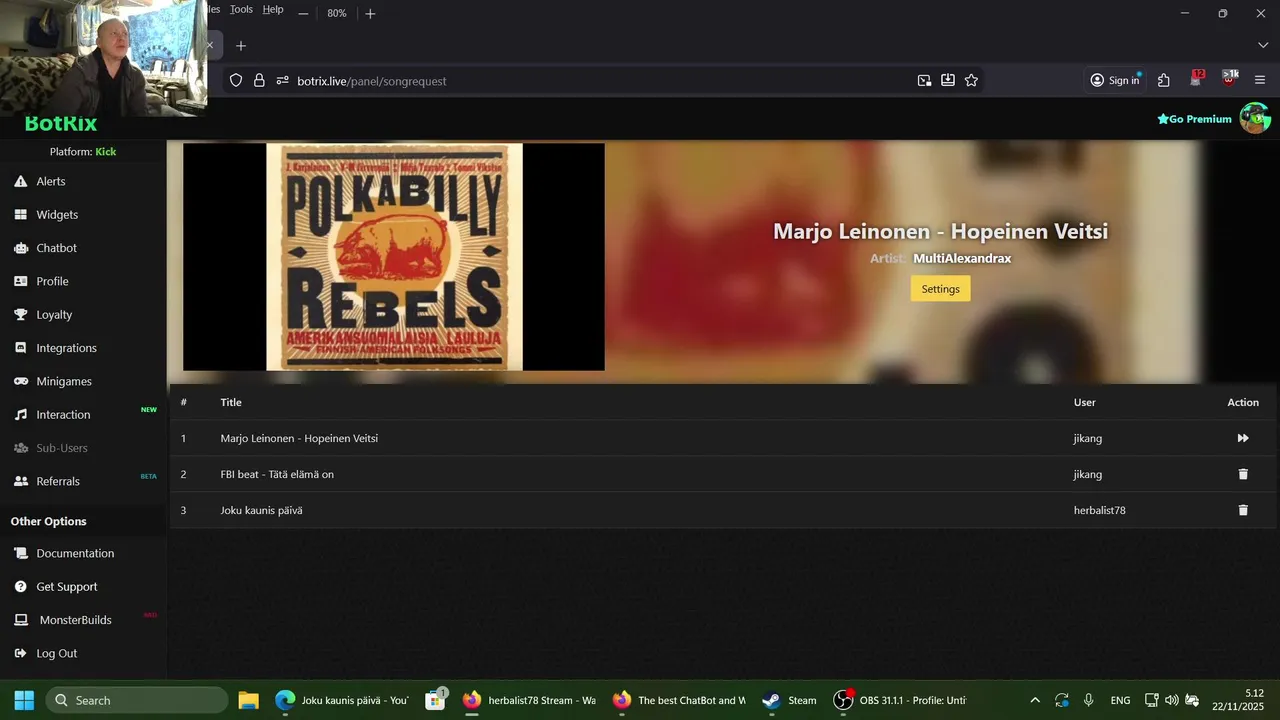Click the row FBI beat - Tätä elämä on
Viewport: 1280px width, 720px height.
[722, 474]
